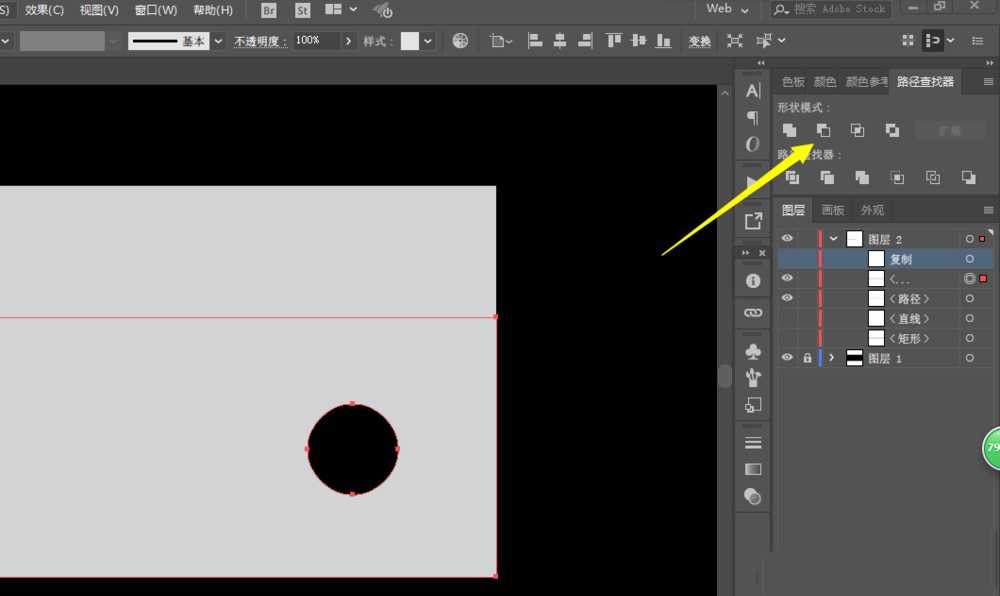Open the Character panel icon
The height and width of the screenshot is (596, 1000).
753,91
